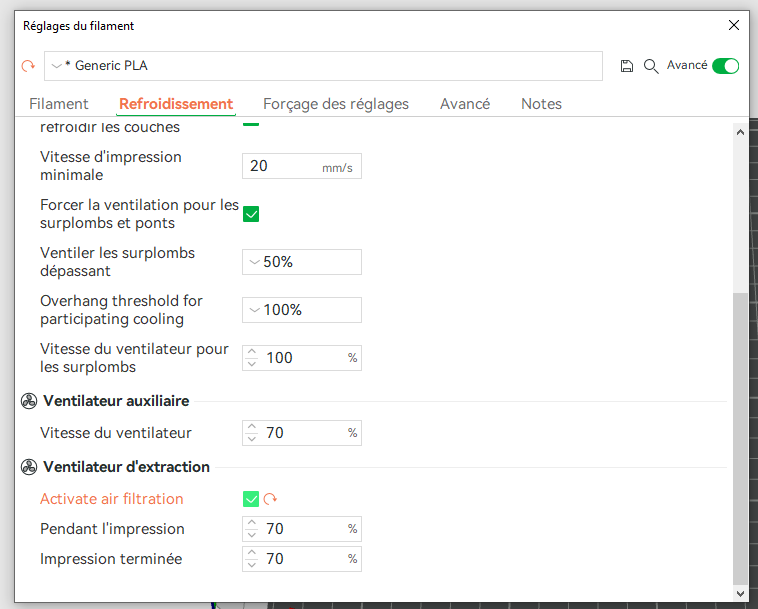This screenshot has height=609, width=758.
Task: Click the Ventilateur auxiliaire fan icon
Action: pos(29,401)
